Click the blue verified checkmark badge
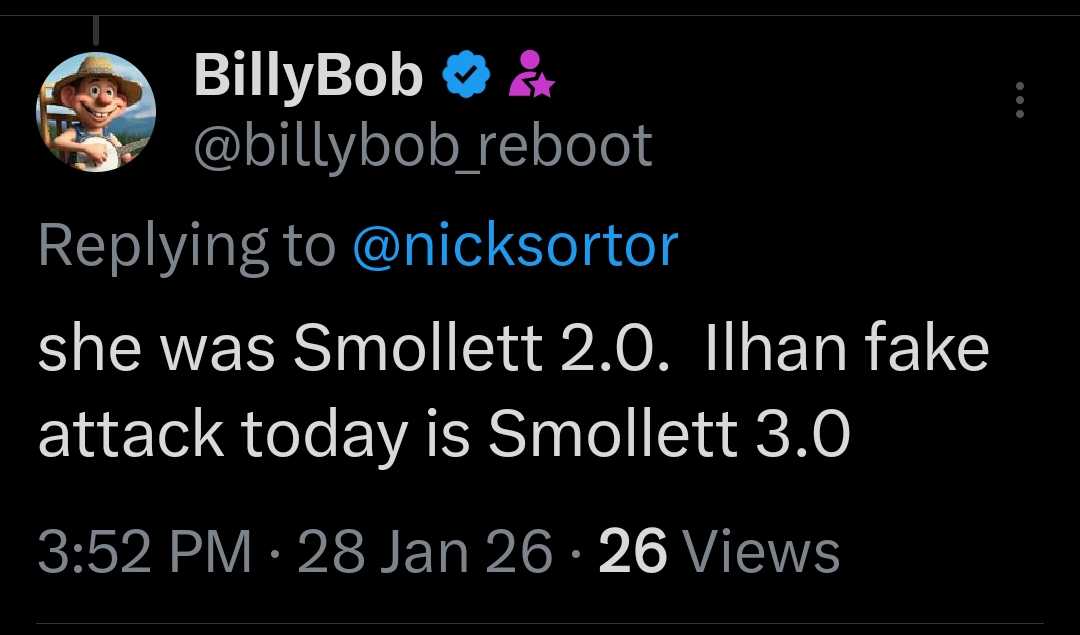Image resolution: width=1080 pixels, height=635 pixels. (x=467, y=78)
